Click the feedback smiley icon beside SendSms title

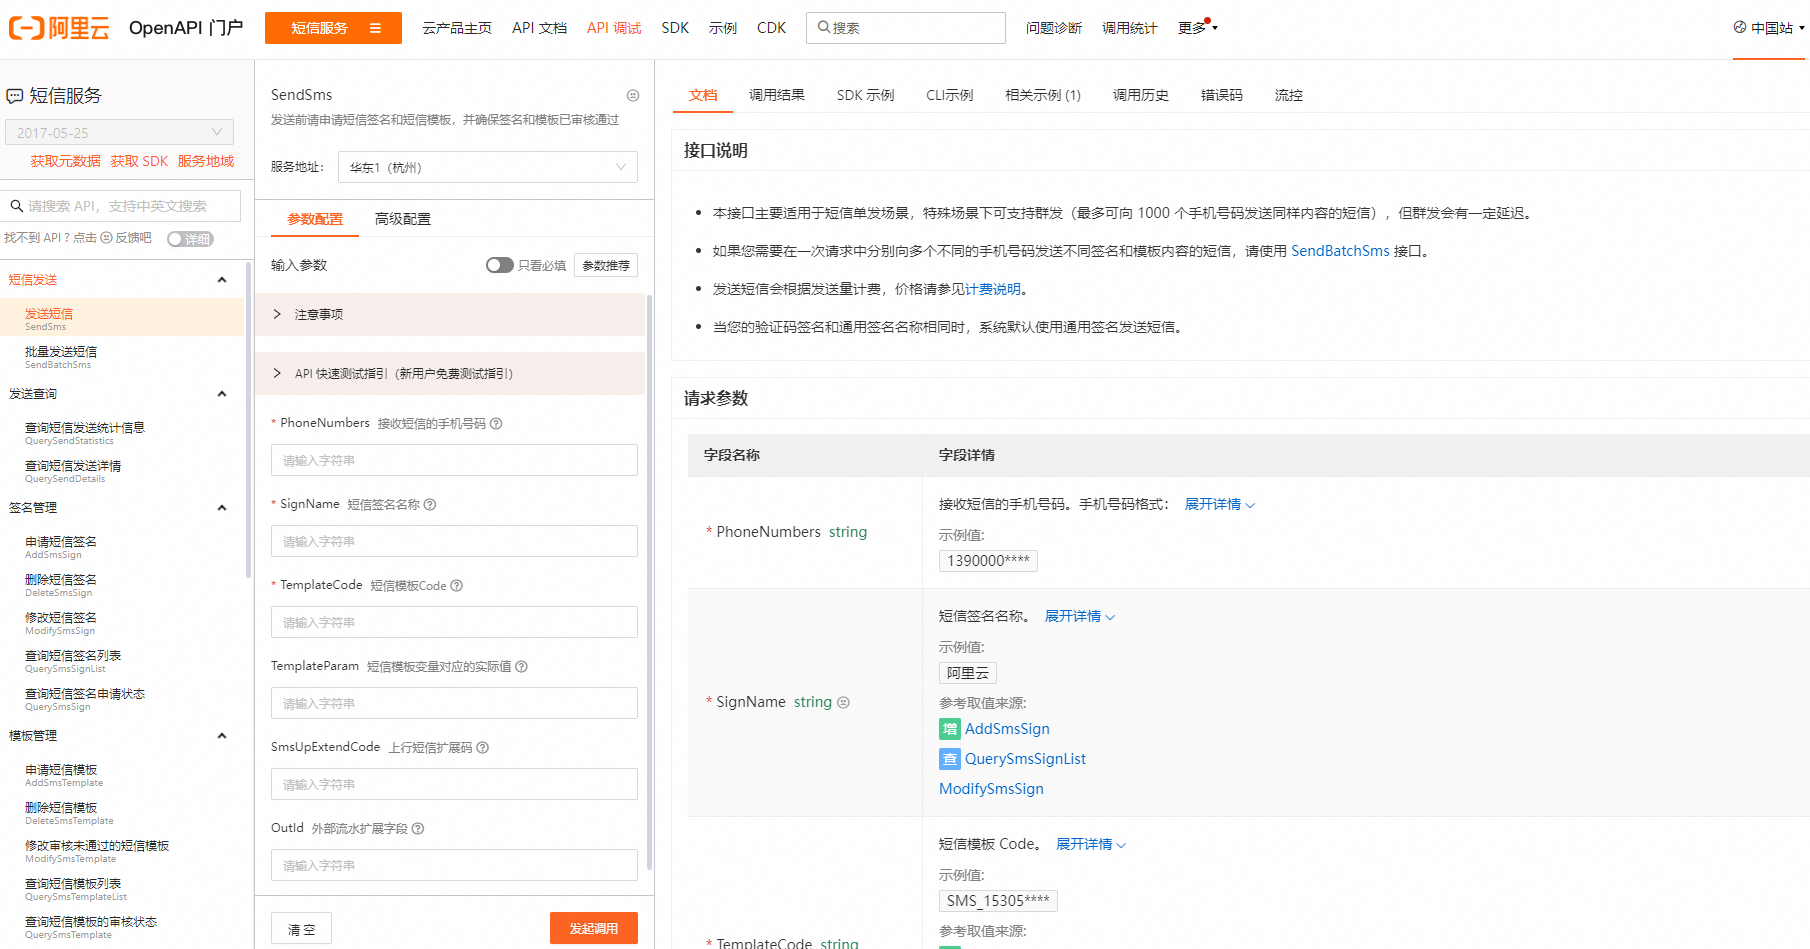[633, 96]
